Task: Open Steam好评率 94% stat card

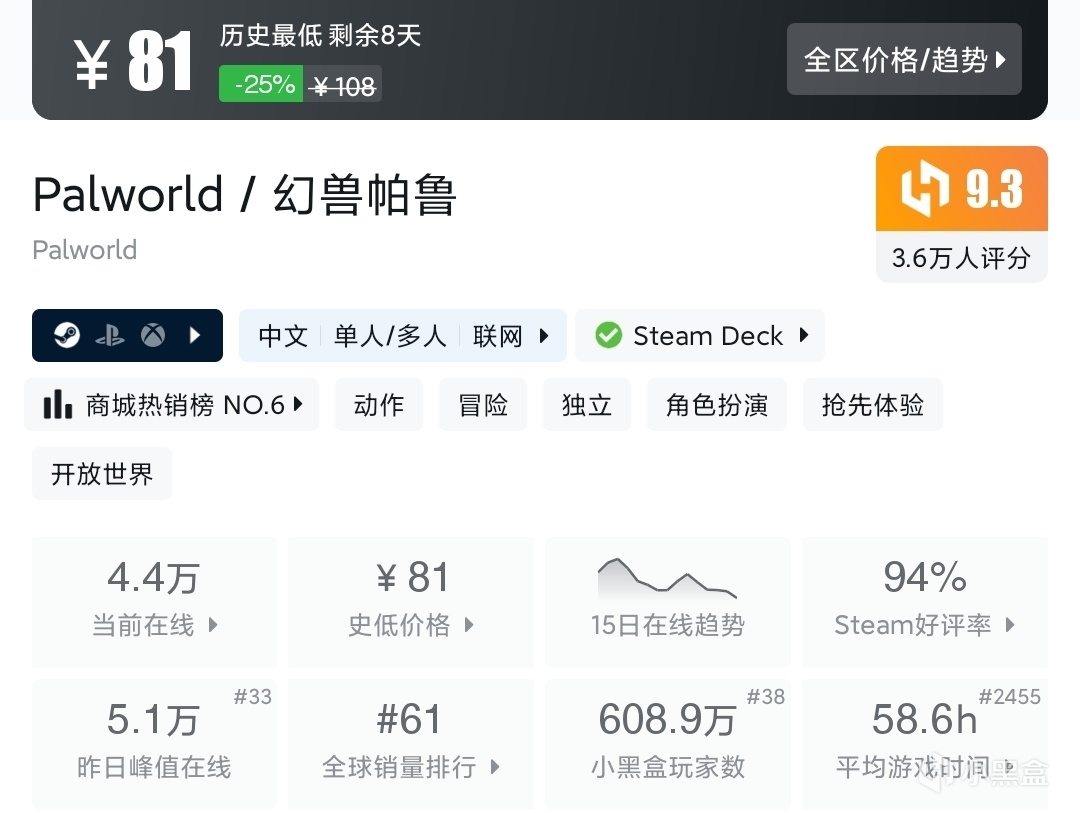Action: point(924,602)
